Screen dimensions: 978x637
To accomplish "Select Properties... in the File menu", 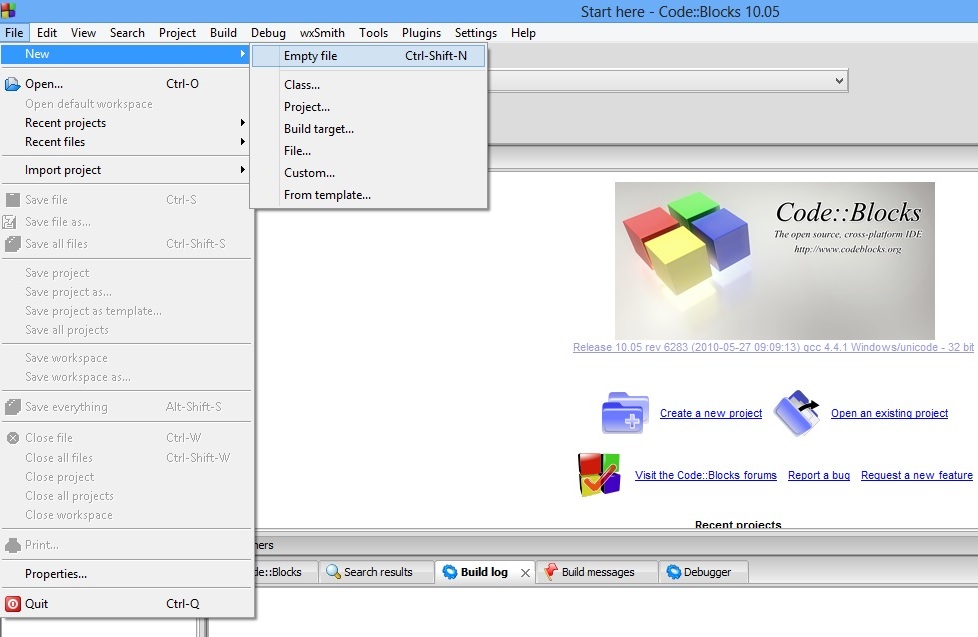I will (x=126, y=574).
